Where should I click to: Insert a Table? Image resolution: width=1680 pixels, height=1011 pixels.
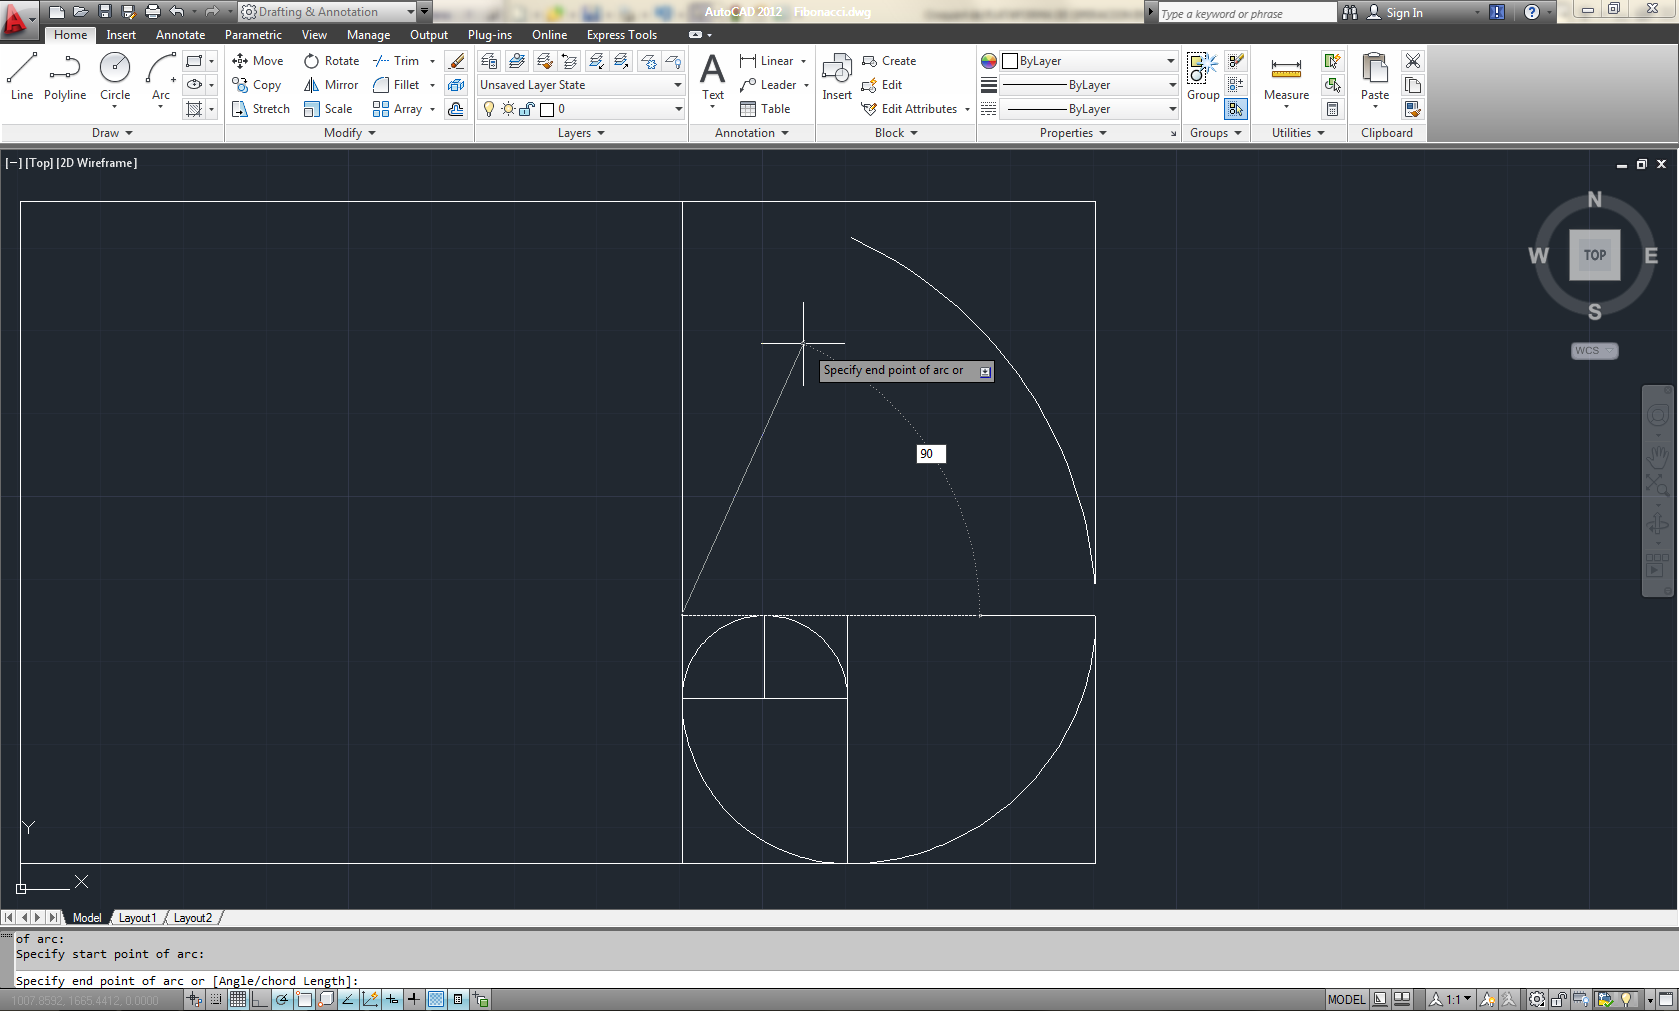tap(765, 109)
